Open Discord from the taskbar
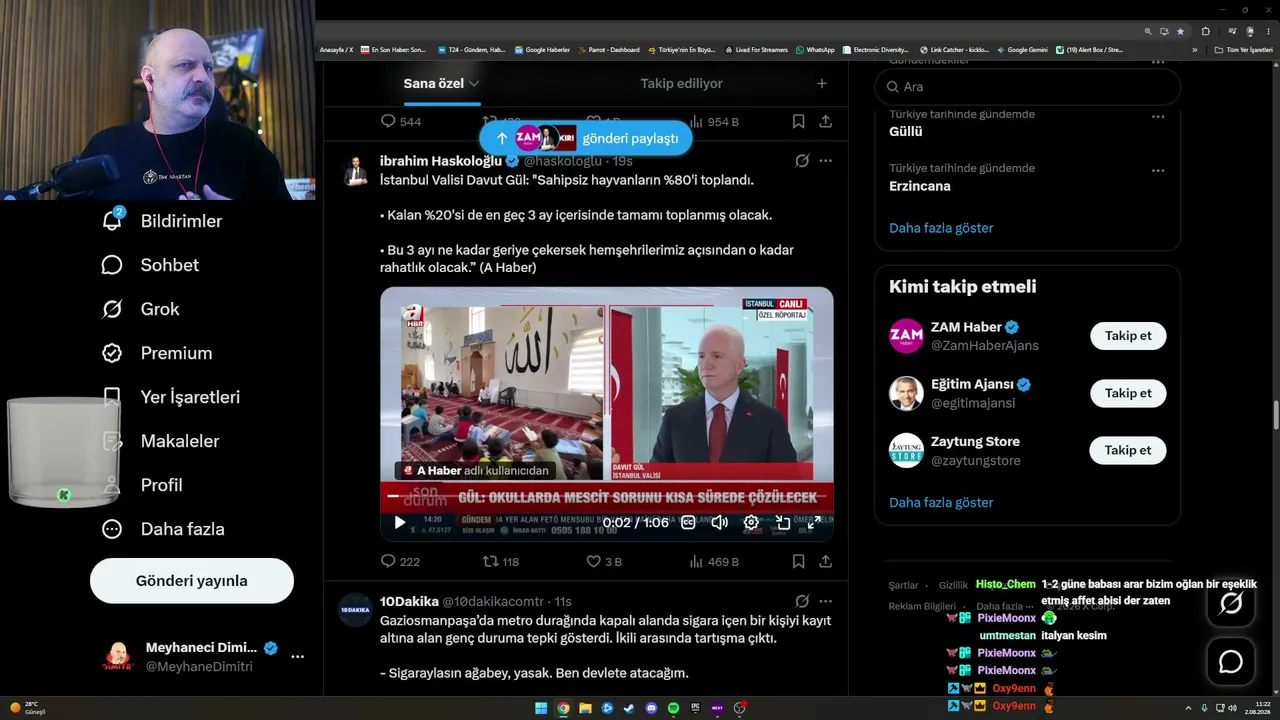Image resolution: width=1280 pixels, height=720 pixels. 652,708
